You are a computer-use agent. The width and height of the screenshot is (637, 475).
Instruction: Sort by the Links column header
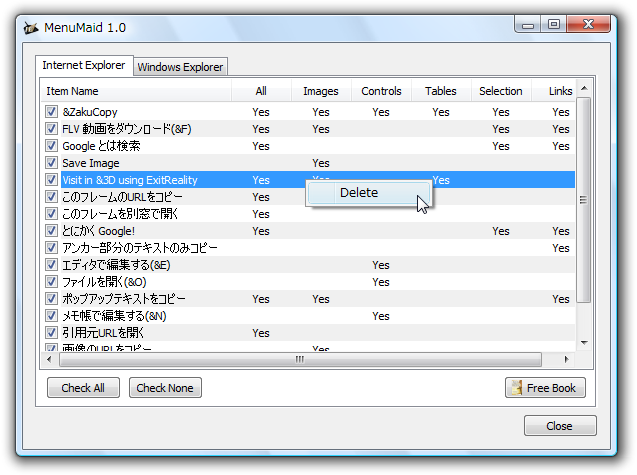[553, 91]
